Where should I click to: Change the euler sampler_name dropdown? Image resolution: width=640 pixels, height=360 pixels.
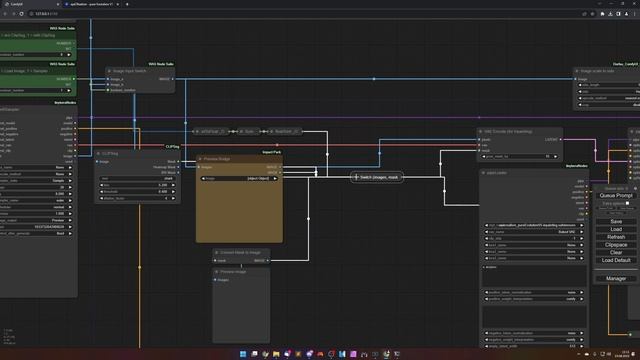36,200
